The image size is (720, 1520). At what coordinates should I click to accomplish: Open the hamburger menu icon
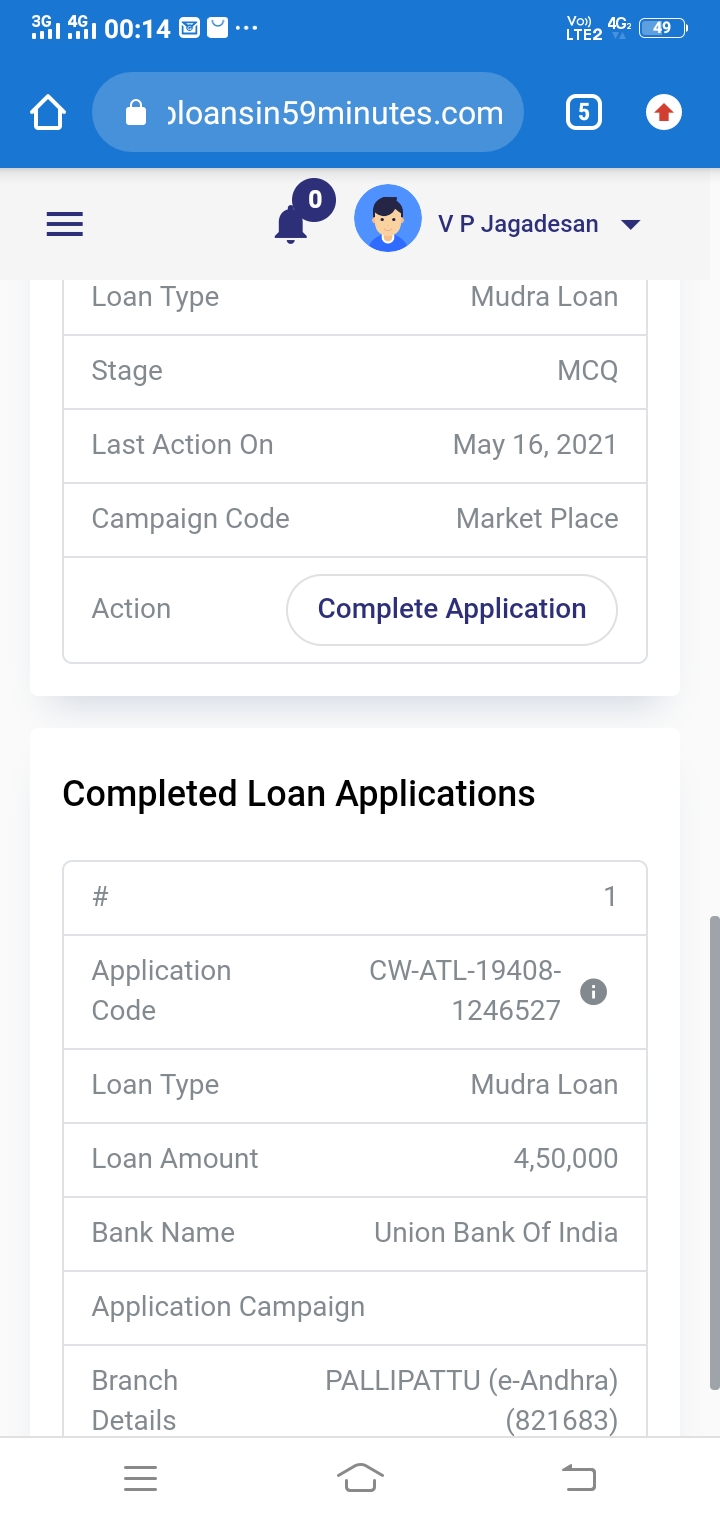click(x=65, y=224)
